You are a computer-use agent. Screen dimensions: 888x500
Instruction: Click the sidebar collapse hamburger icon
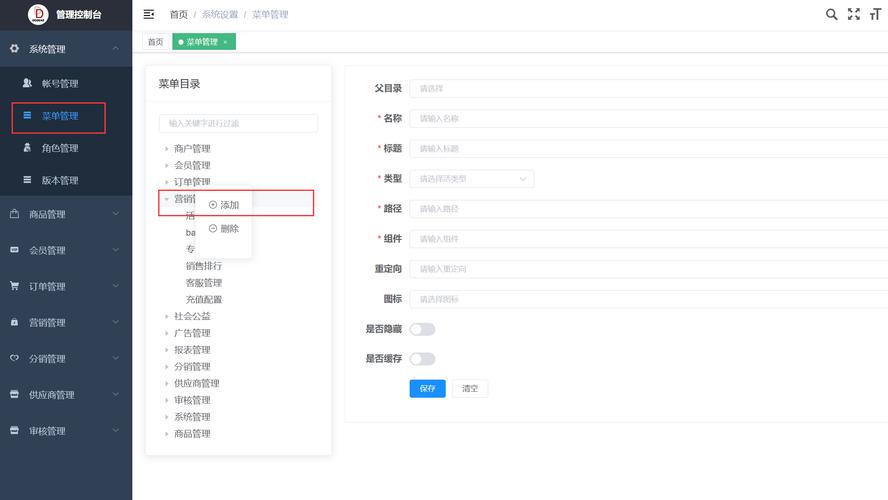(x=148, y=14)
